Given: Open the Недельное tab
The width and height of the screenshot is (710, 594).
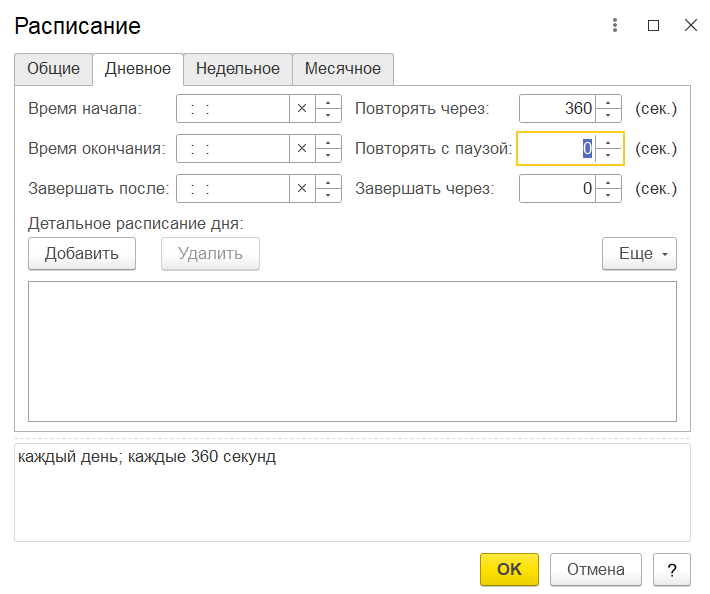Looking at the screenshot, I should coord(237,69).
